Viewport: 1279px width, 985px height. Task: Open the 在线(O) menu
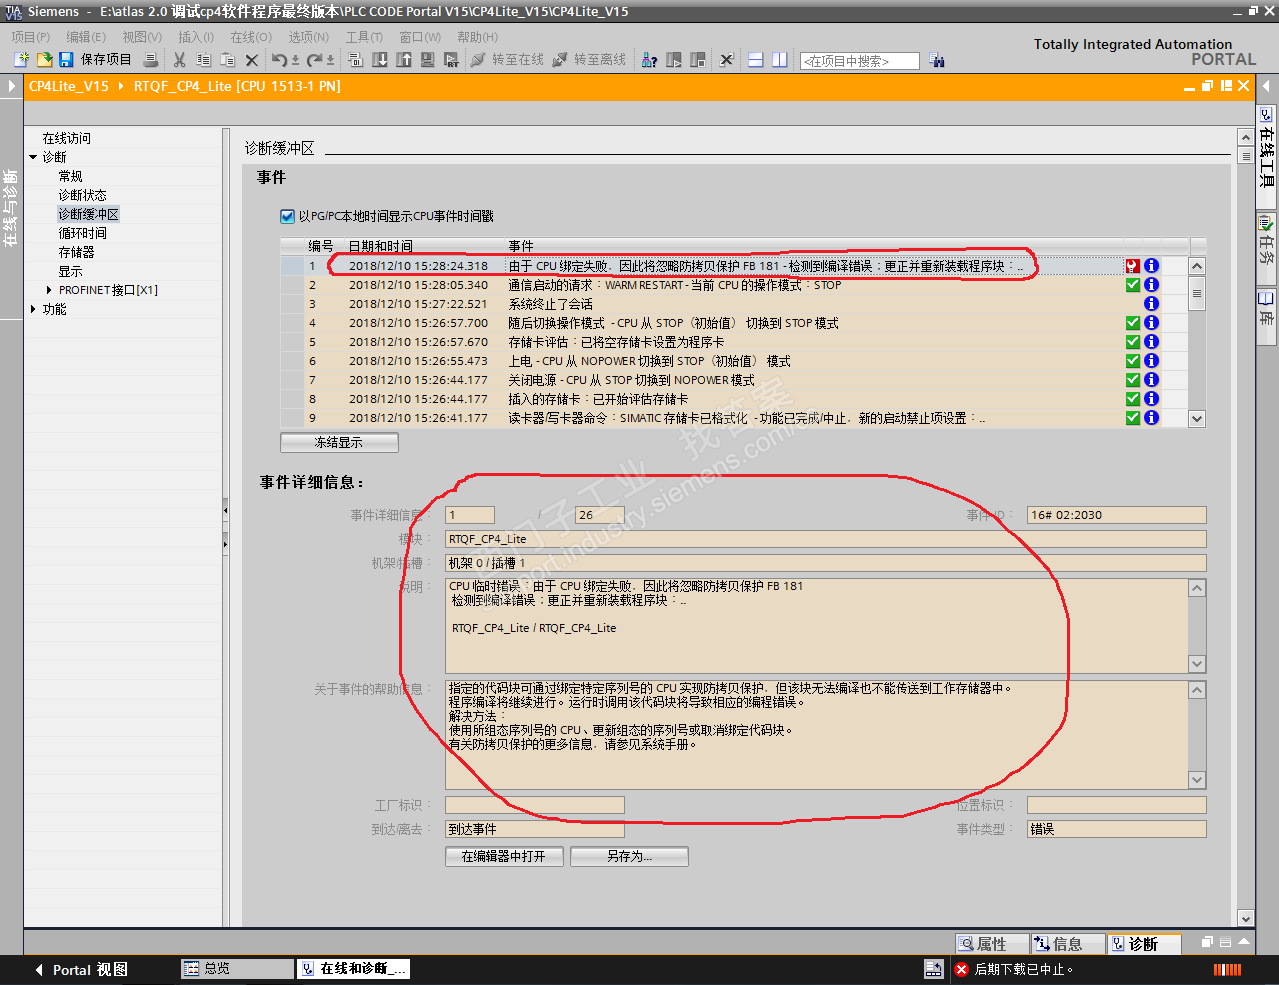[251, 37]
